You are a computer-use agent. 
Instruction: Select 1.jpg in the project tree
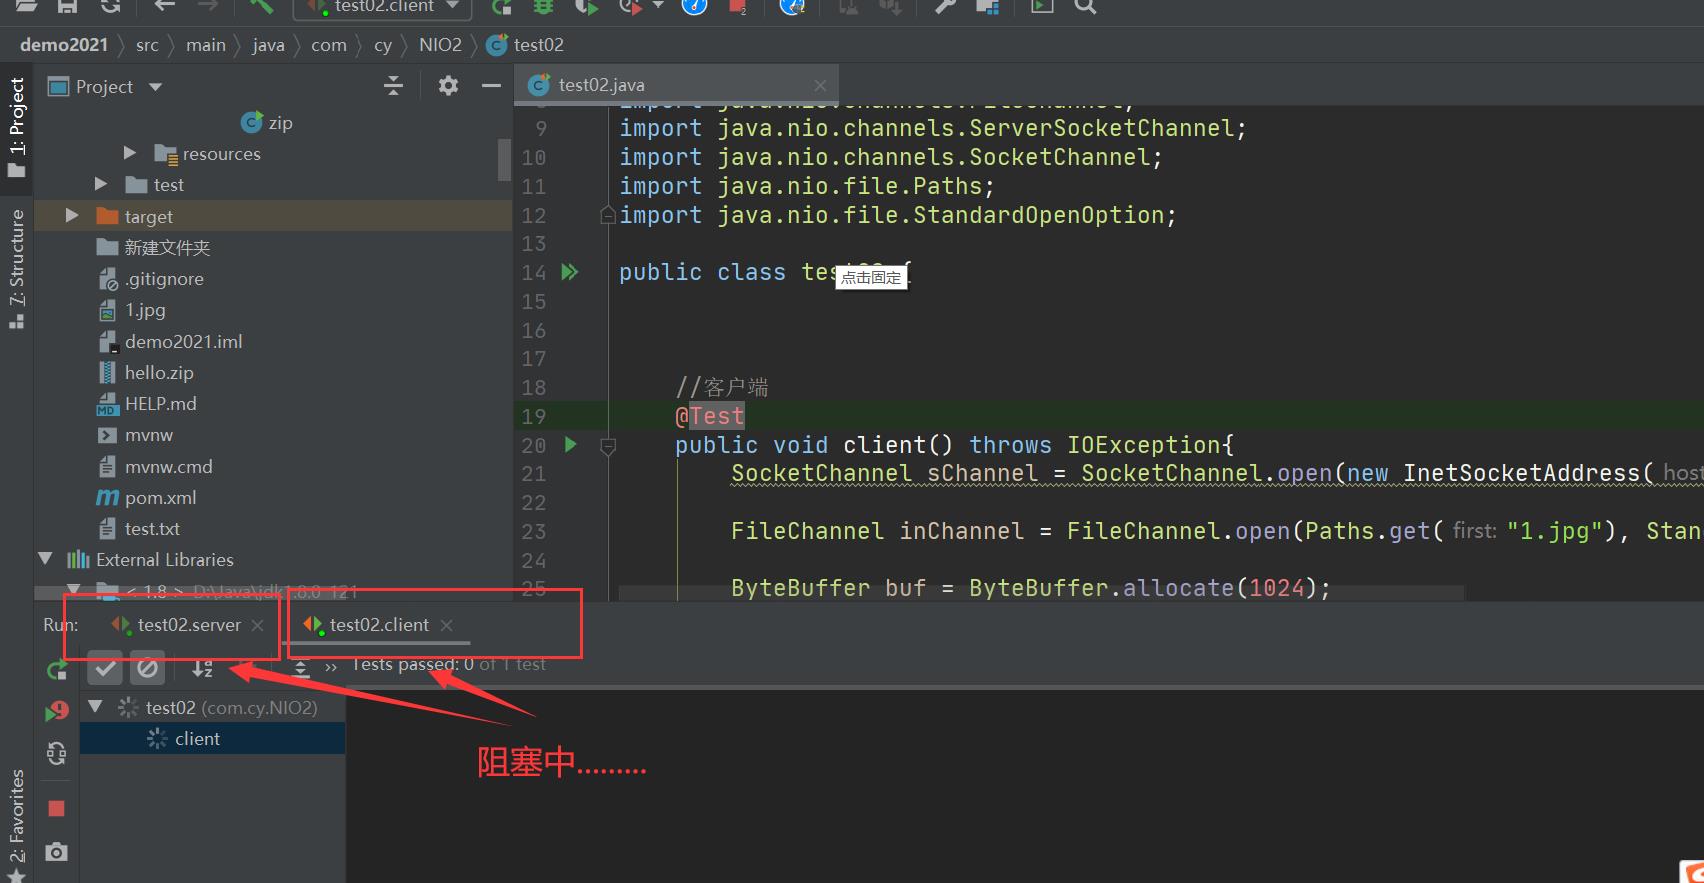point(132,310)
